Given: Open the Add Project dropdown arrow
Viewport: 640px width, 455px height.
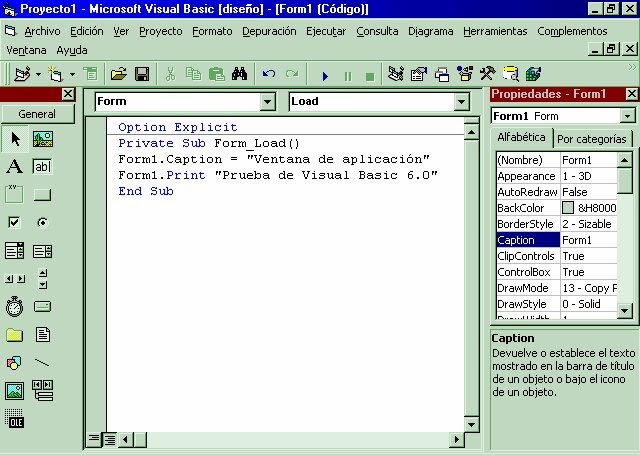Looking at the screenshot, I should (x=38, y=75).
